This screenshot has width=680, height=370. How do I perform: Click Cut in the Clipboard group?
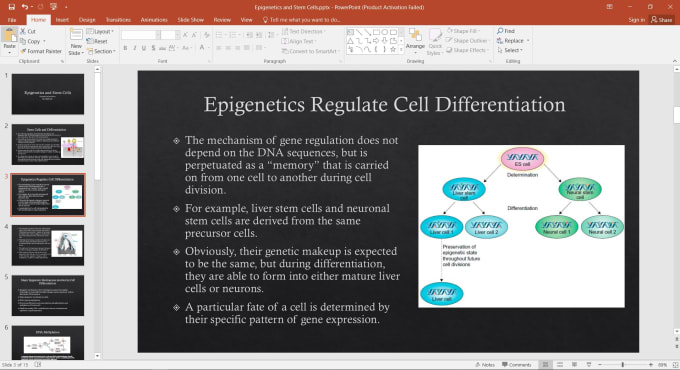[x=28, y=31]
